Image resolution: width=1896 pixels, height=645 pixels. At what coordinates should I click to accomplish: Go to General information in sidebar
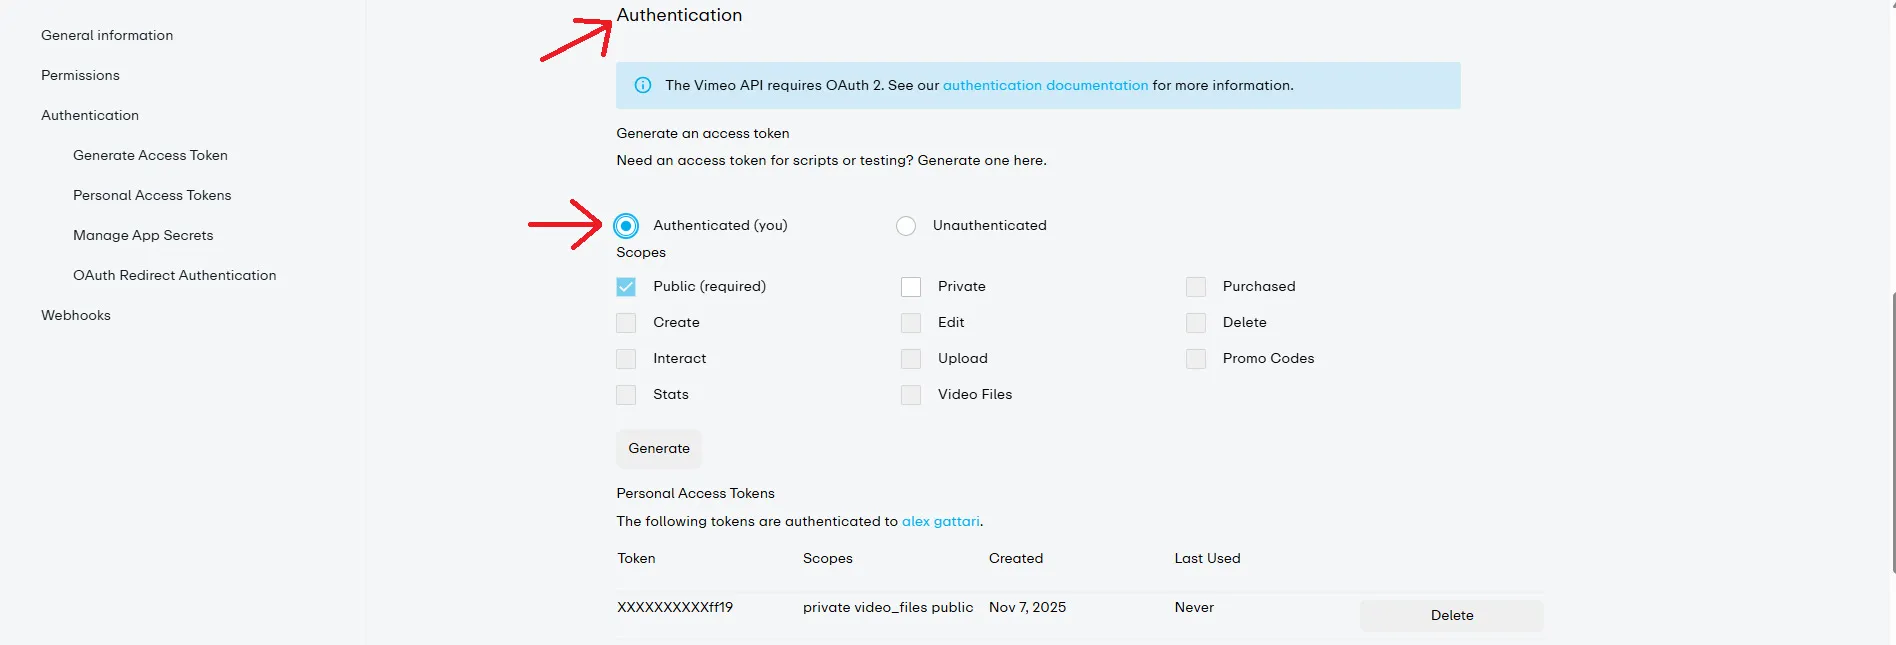click(107, 35)
